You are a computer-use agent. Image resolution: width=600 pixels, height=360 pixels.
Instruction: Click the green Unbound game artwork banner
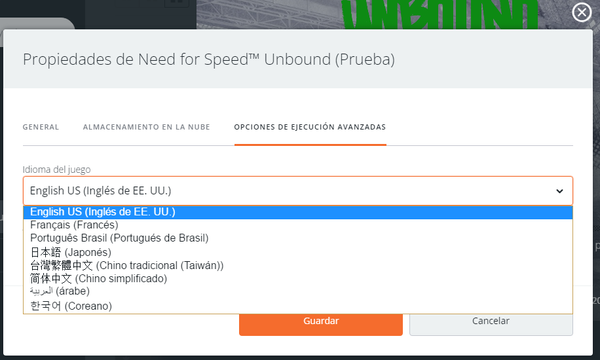coord(440,14)
